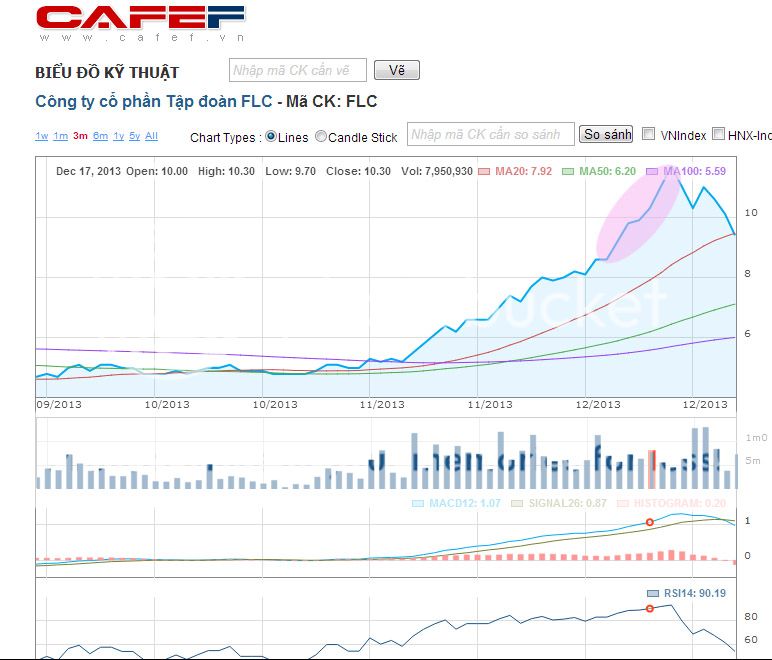Switch to the 1w time range

point(41,136)
